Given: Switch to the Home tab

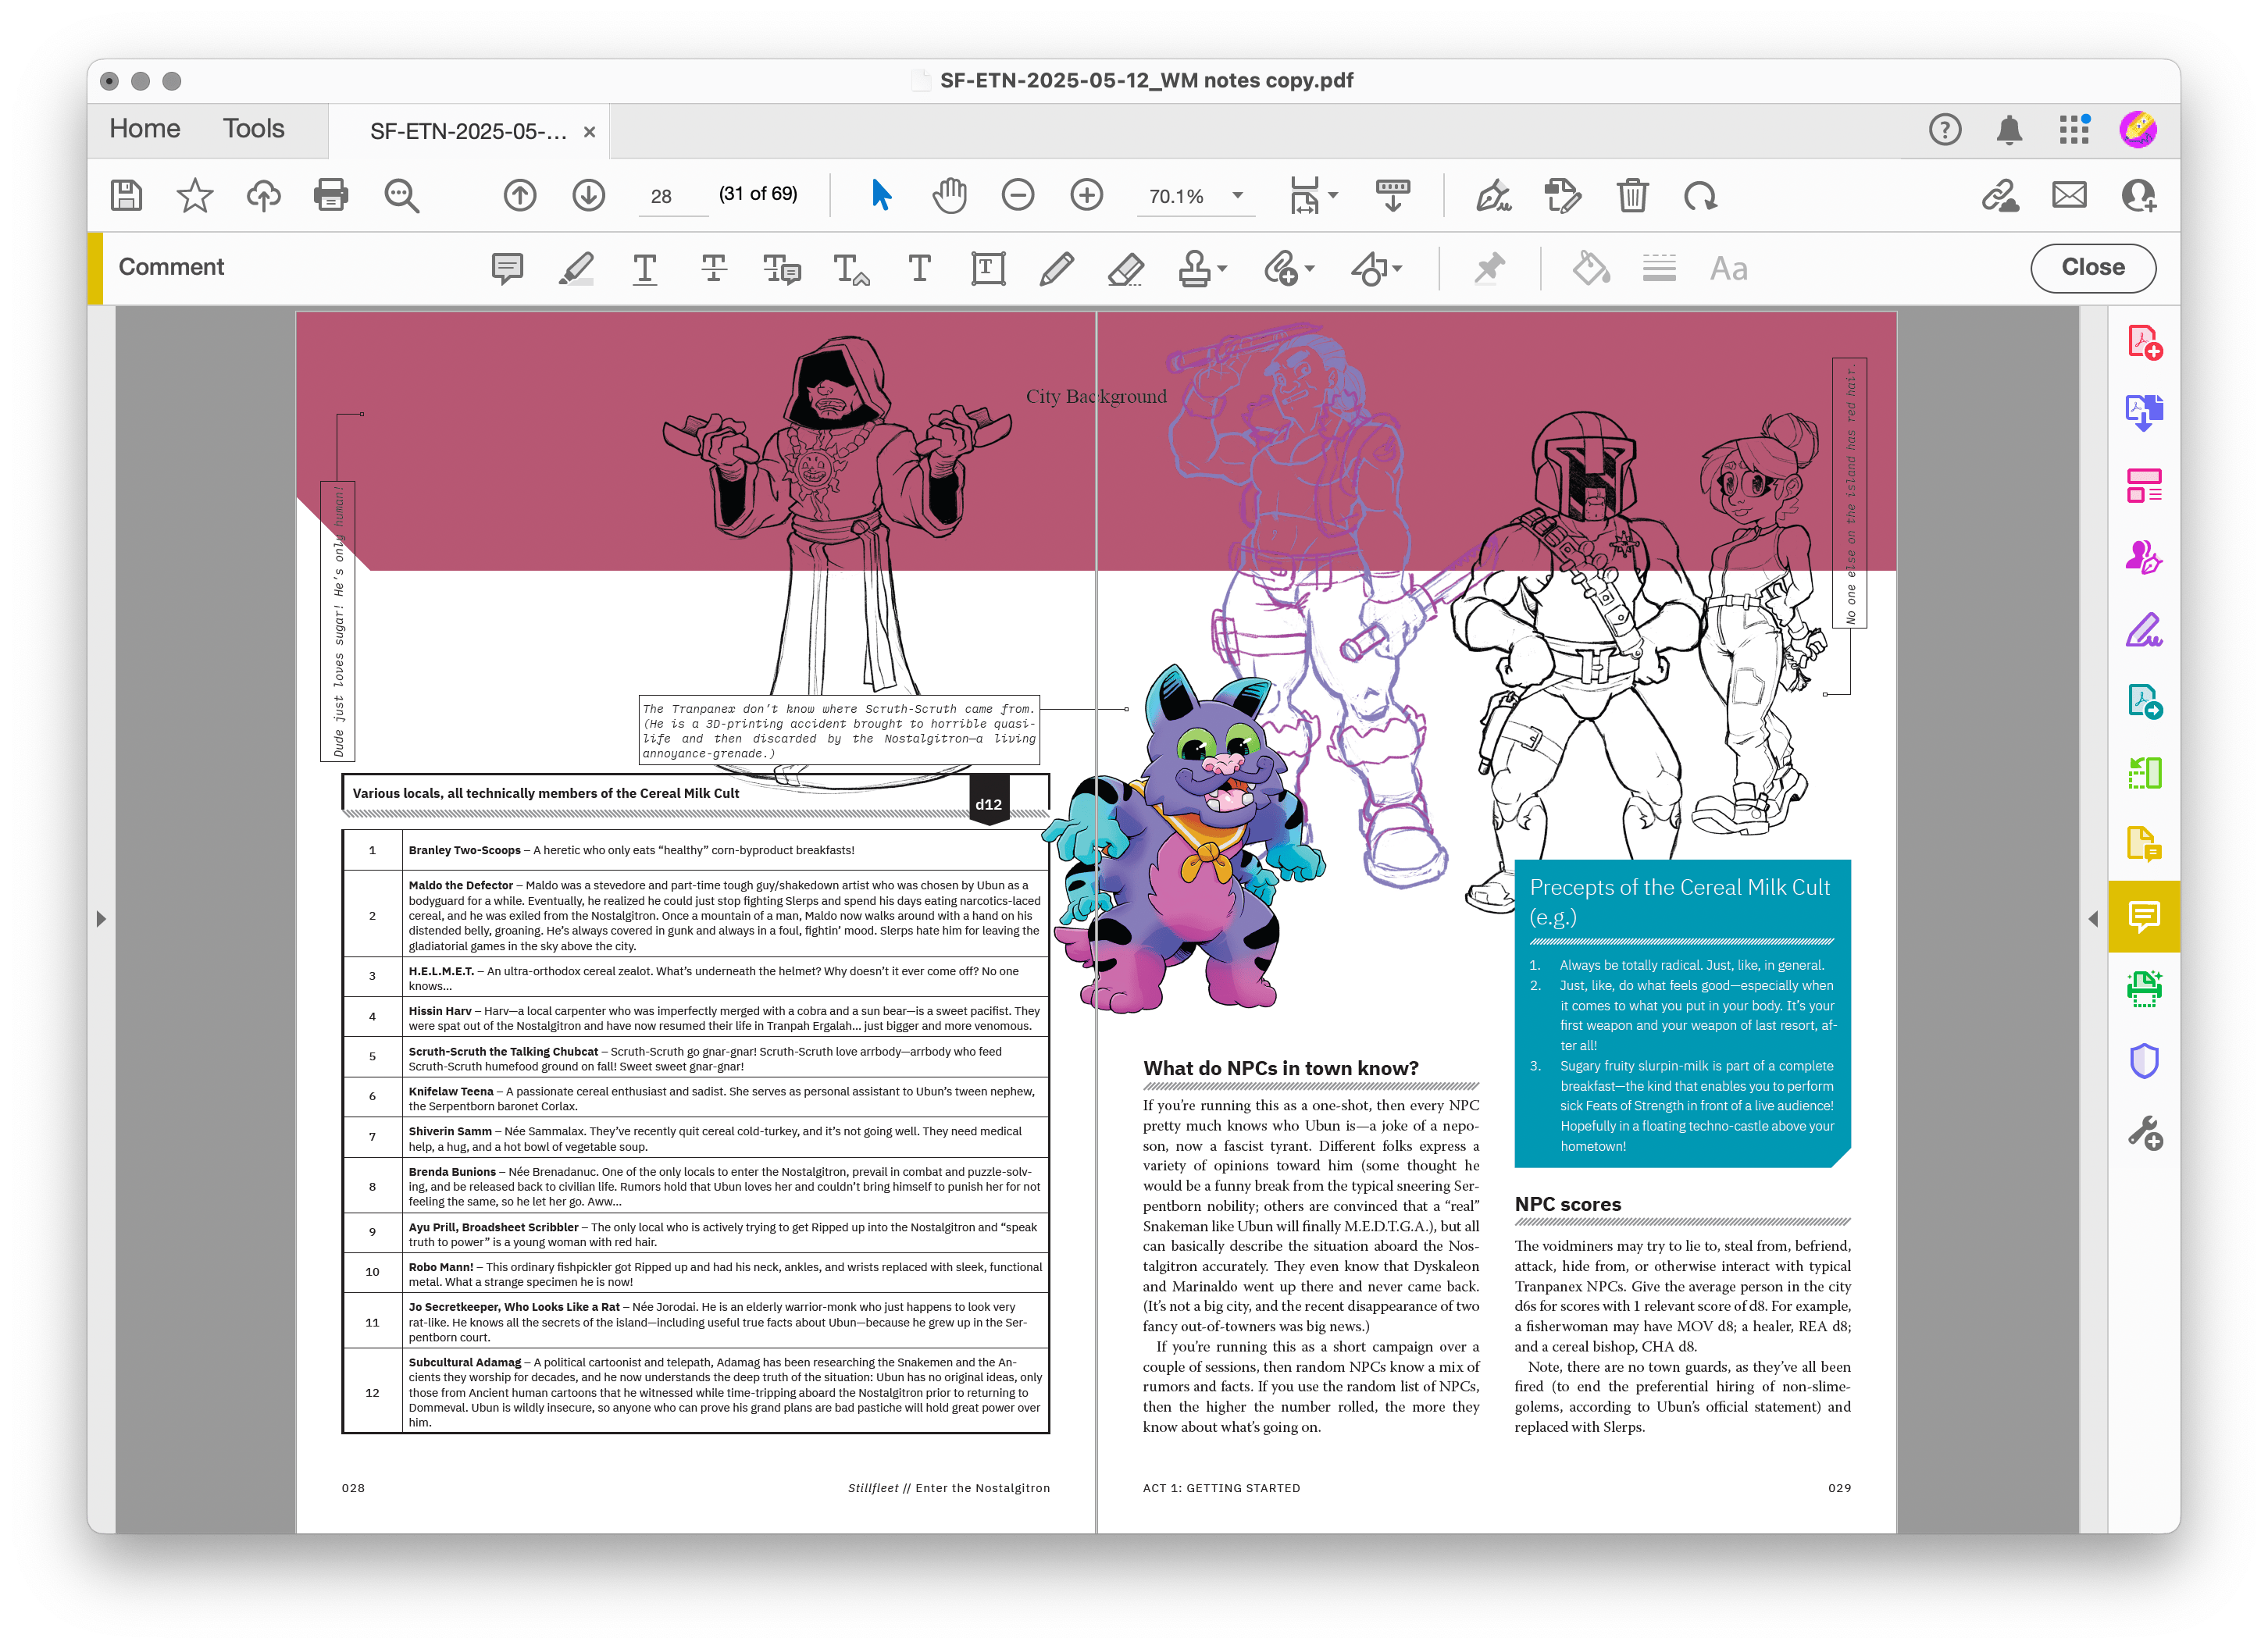Looking at the screenshot, I should [145, 129].
